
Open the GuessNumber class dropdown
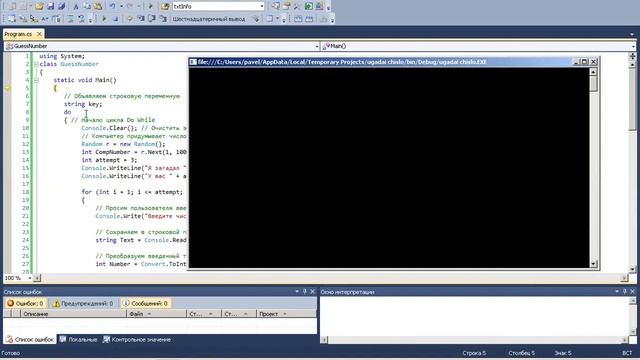pyautogui.click(x=317, y=46)
